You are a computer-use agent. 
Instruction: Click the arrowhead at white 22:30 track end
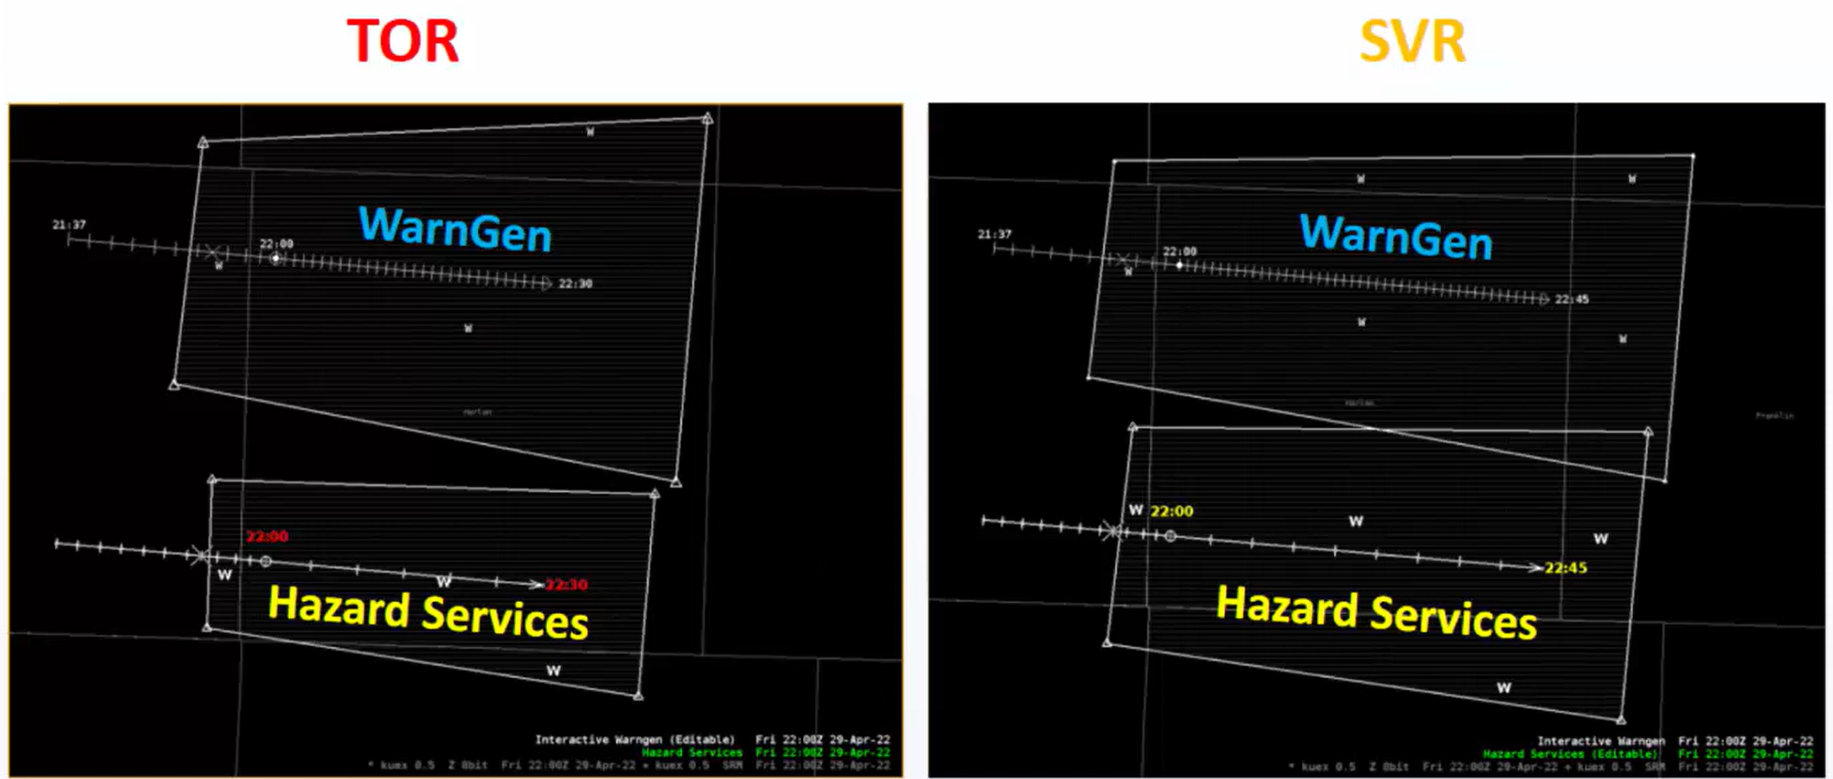tap(546, 284)
